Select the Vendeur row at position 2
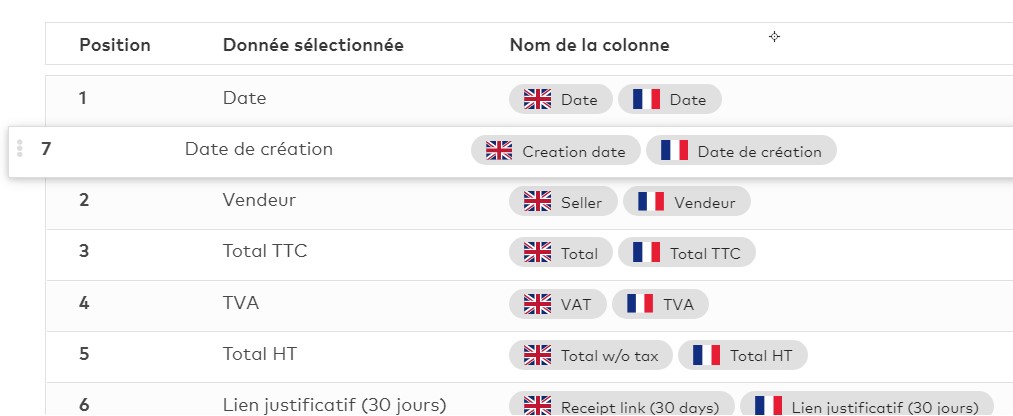 click(x=529, y=202)
